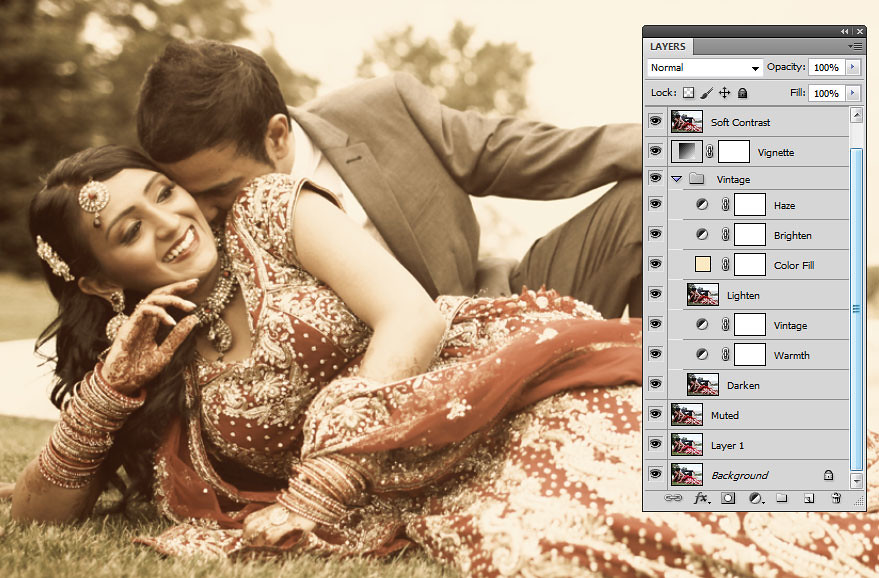
Task: Open the layer style fx menu
Action: coord(701,497)
